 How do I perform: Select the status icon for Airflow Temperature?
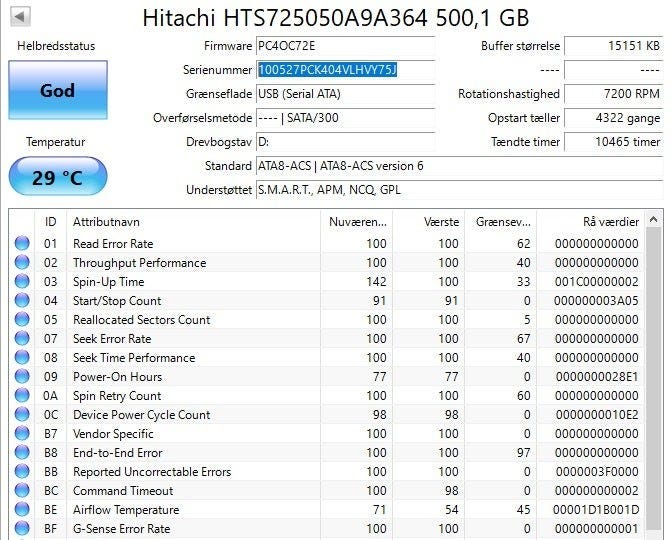coord(22,510)
